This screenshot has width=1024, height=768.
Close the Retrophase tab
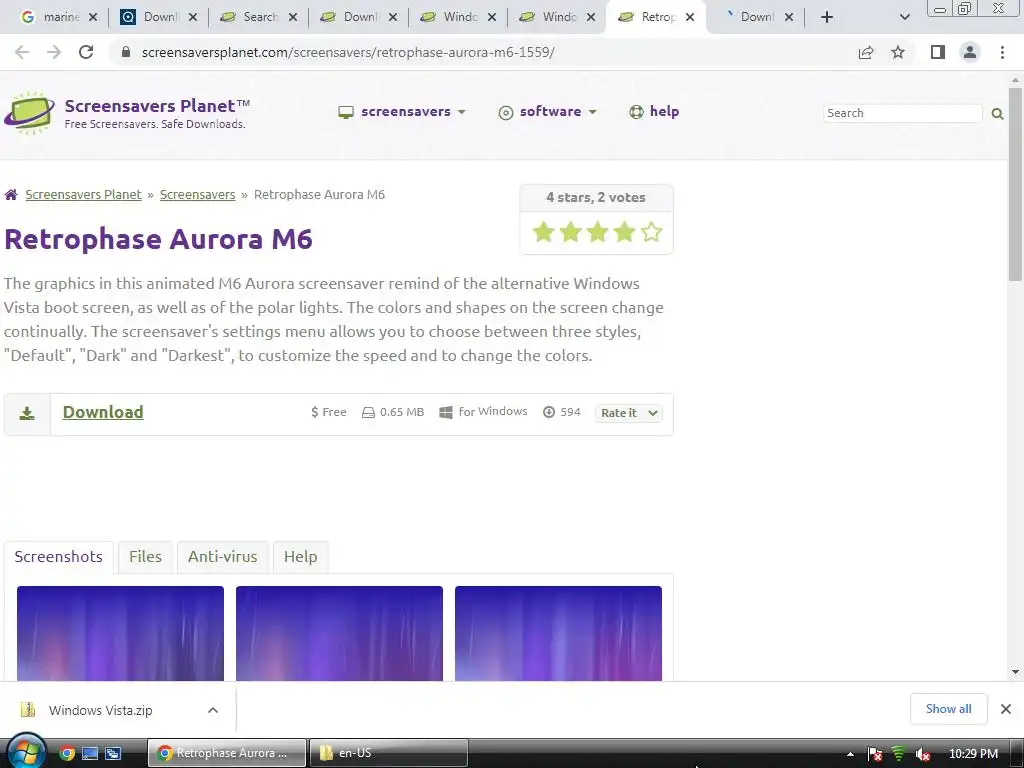tap(690, 18)
